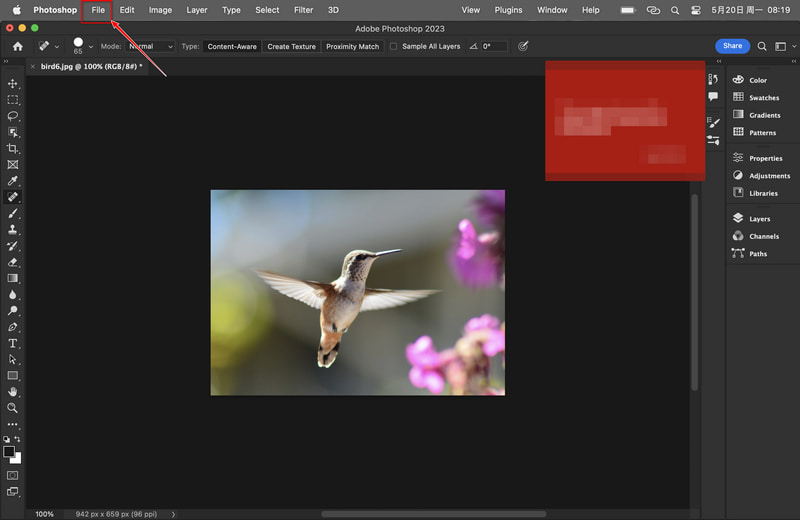Enable Sample All Layers checkbox
This screenshot has height=520, width=800.
coord(393,46)
